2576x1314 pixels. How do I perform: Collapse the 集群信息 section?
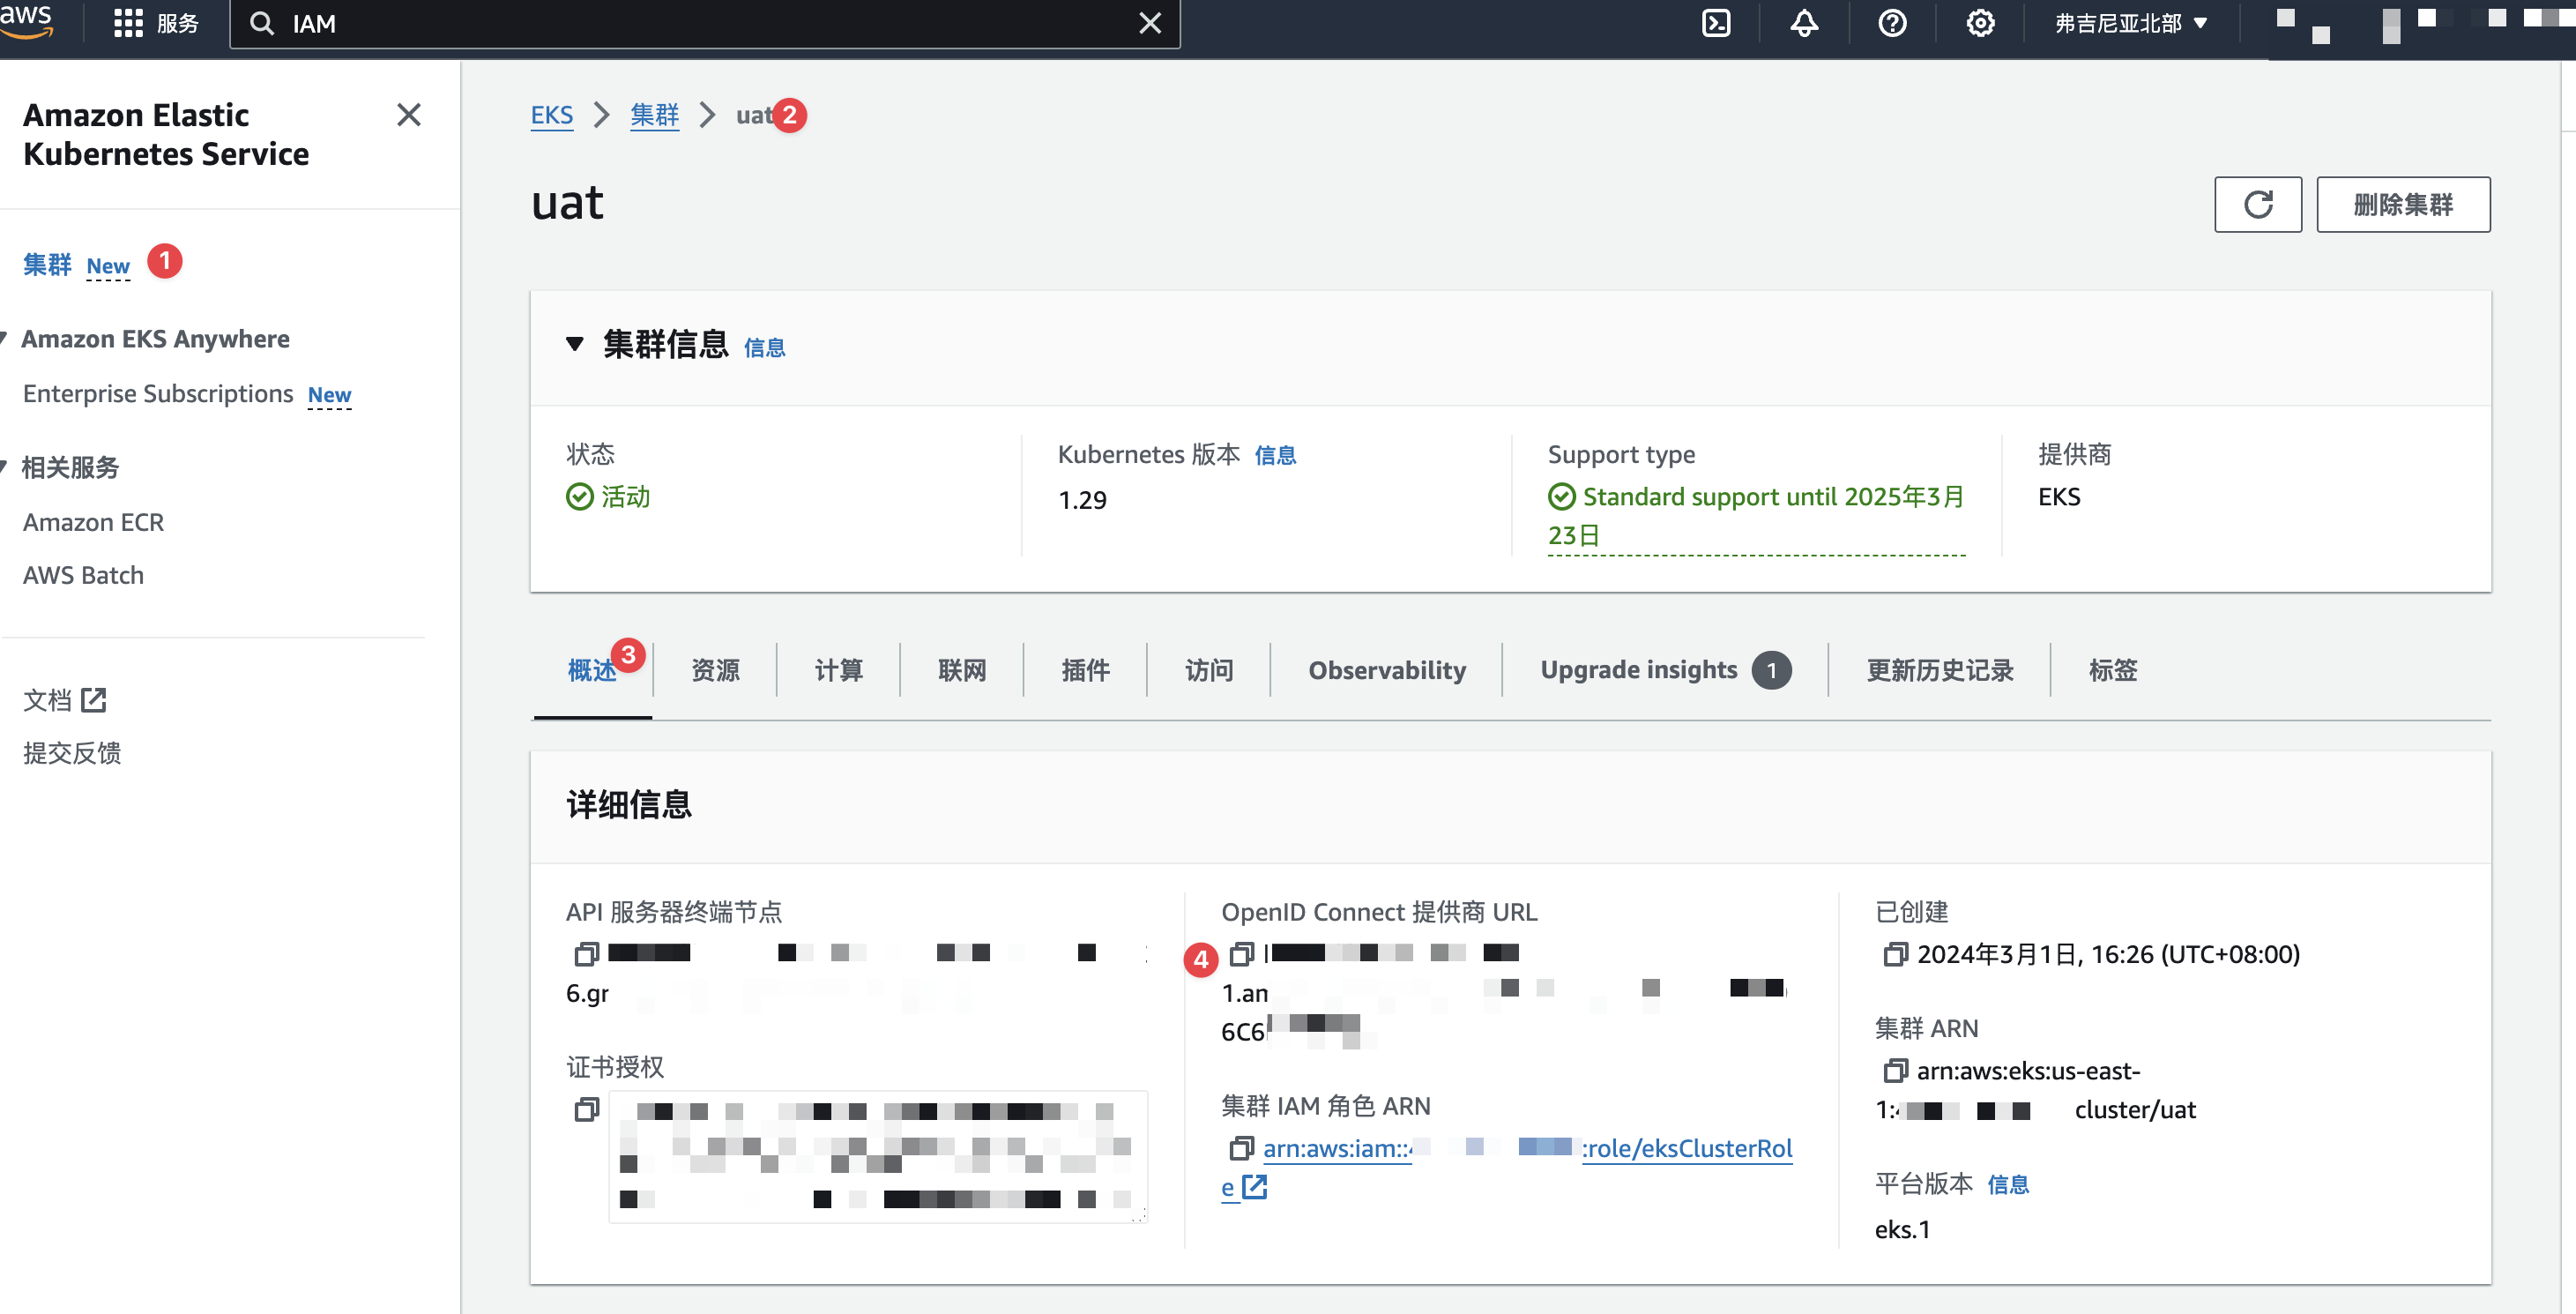[574, 344]
